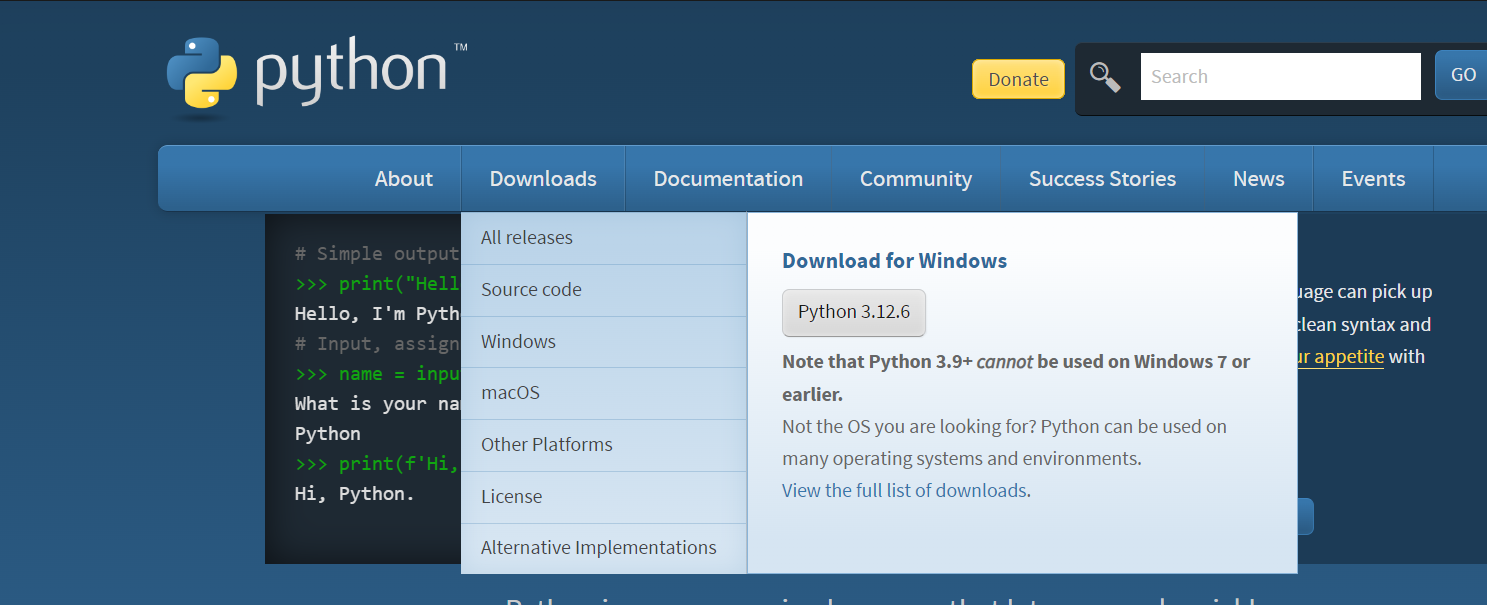Select All releases from Downloads submenu
Viewport: 1487px width, 605px height.
(x=604, y=238)
